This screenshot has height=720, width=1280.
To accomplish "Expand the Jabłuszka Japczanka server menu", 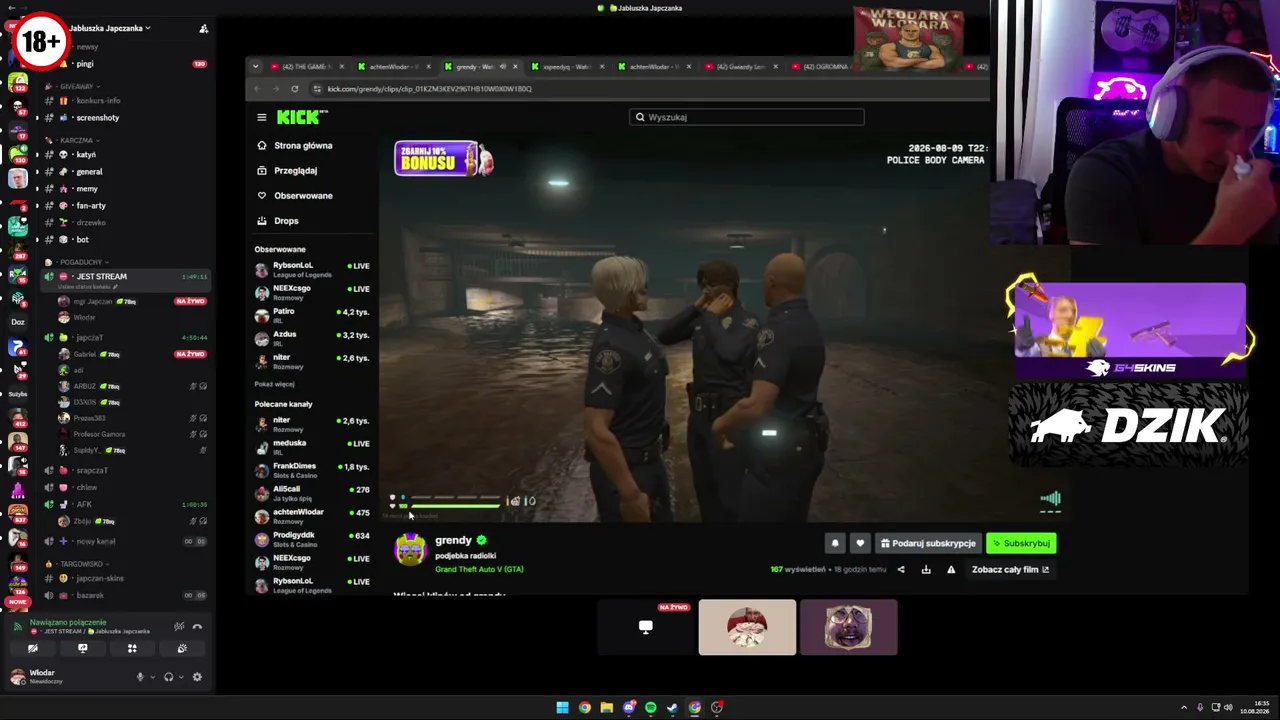I will (110, 28).
